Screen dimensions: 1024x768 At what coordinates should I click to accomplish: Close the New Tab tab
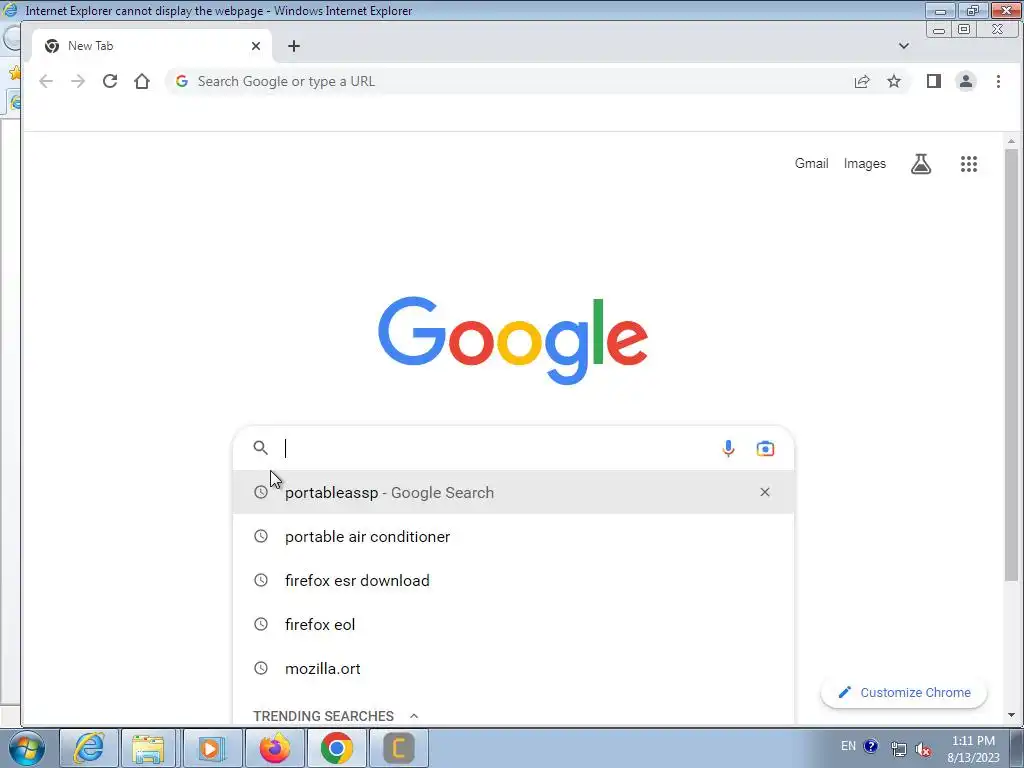pos(256,46)
